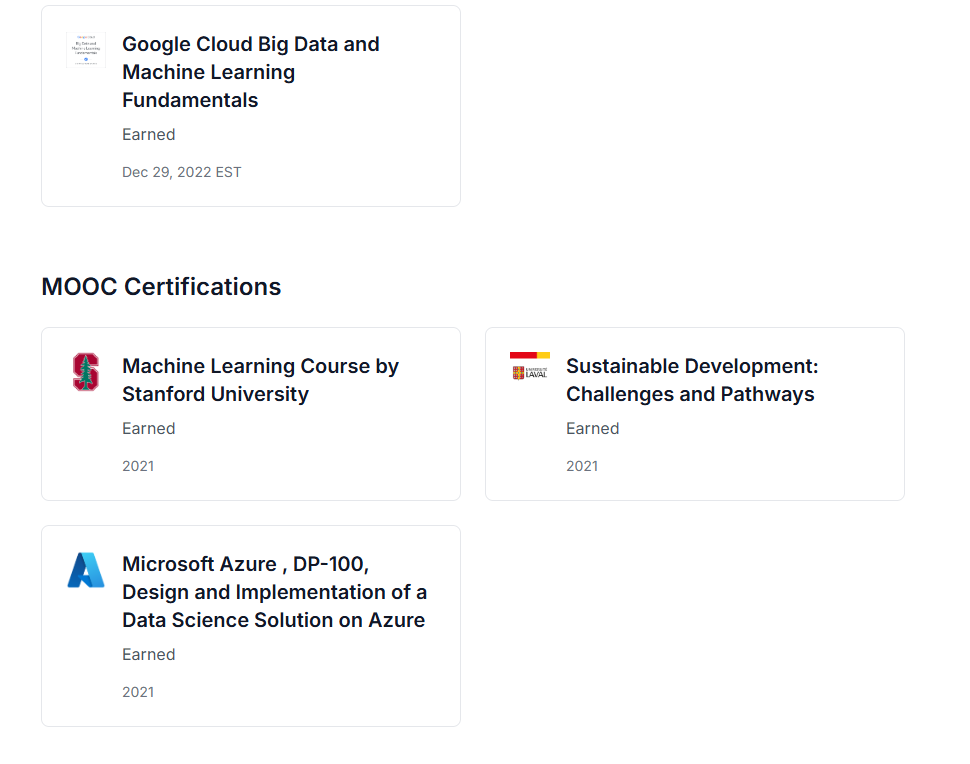Click the Stanford University tree logo
Screen dimensions: 970x764
[86, 371]
